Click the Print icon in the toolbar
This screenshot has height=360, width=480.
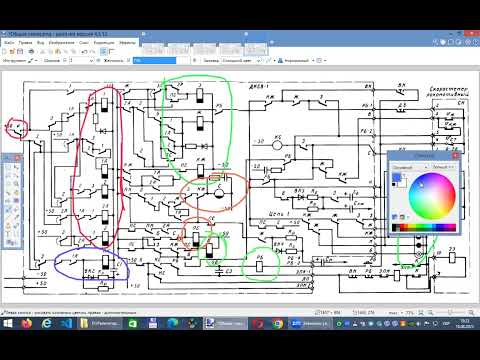(31, 51)
